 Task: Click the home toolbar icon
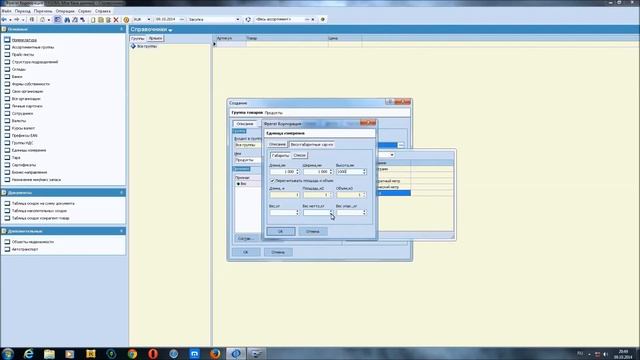point(42,20)
